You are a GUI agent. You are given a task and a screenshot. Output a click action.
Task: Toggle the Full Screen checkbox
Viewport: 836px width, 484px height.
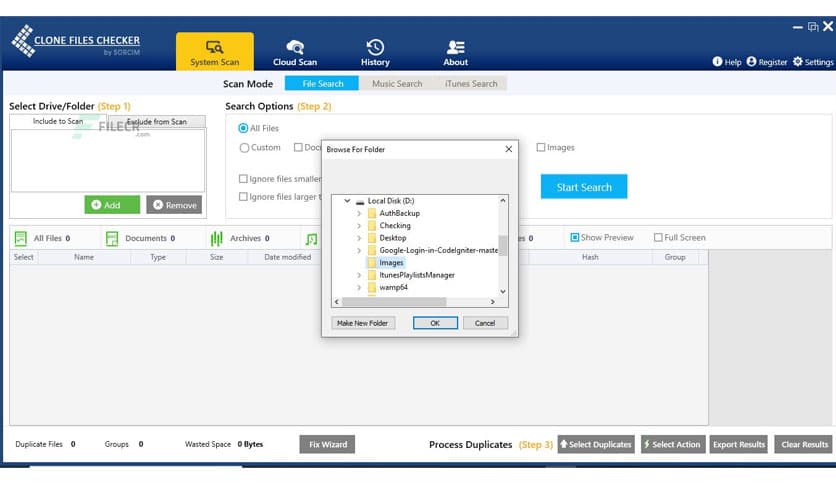coord(658,237)
